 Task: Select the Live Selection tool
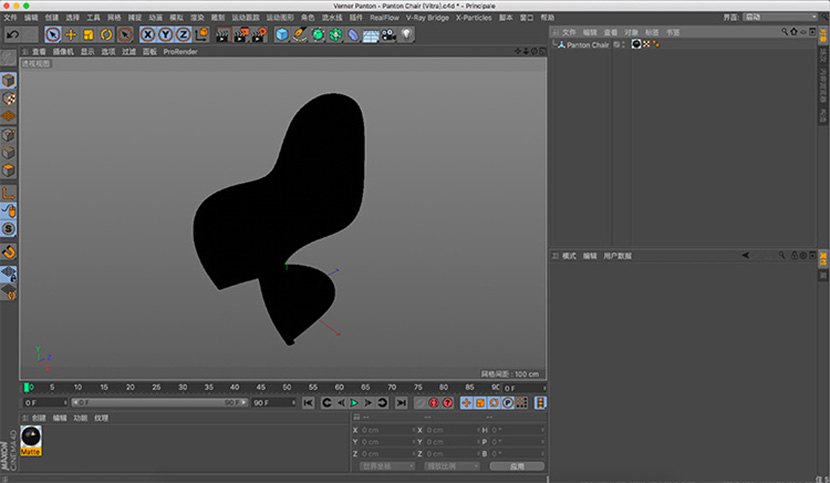tap(52, 34)
